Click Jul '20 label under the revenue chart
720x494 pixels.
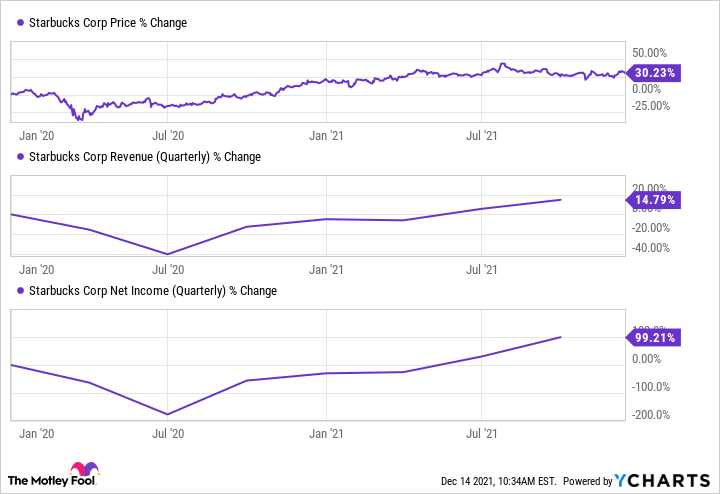coord(168,269)
